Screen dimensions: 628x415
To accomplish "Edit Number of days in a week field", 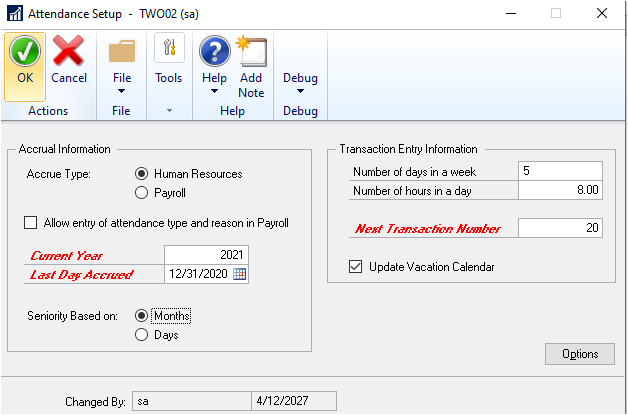I will click(x=560, y=171).
